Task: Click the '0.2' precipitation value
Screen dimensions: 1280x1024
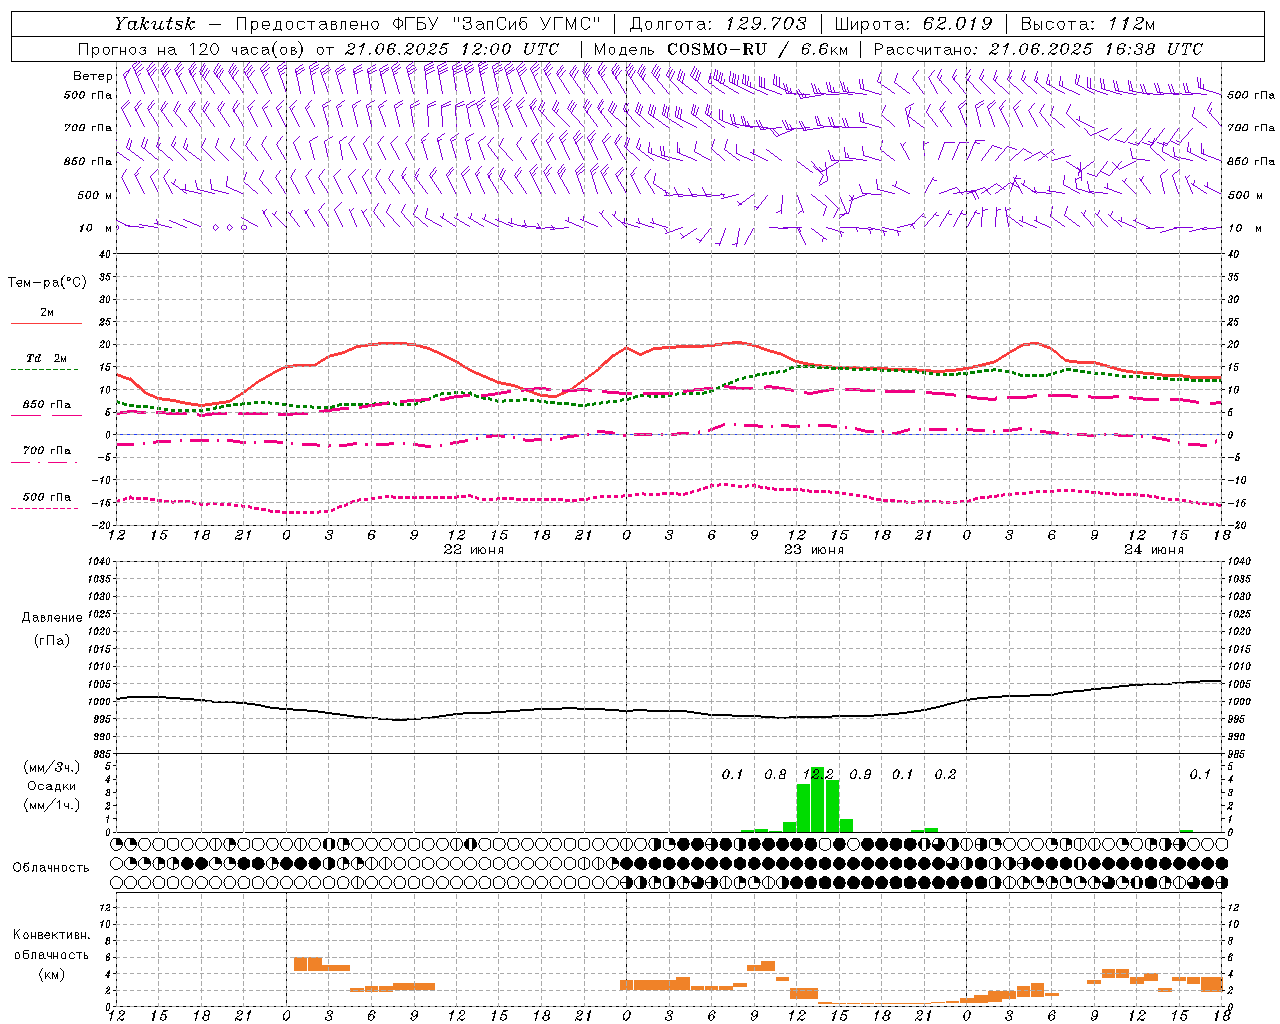Action: (945, 774)
